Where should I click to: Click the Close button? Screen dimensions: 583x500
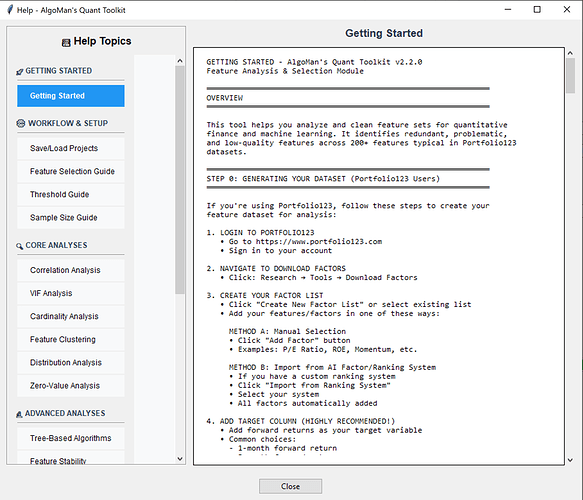(x=290, y=486)
